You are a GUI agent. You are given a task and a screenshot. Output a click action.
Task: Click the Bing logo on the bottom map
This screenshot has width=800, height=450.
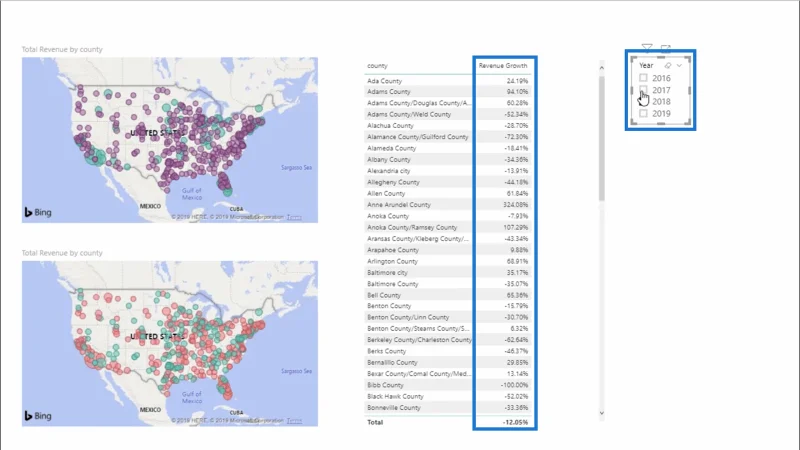(x=38, y=416)
